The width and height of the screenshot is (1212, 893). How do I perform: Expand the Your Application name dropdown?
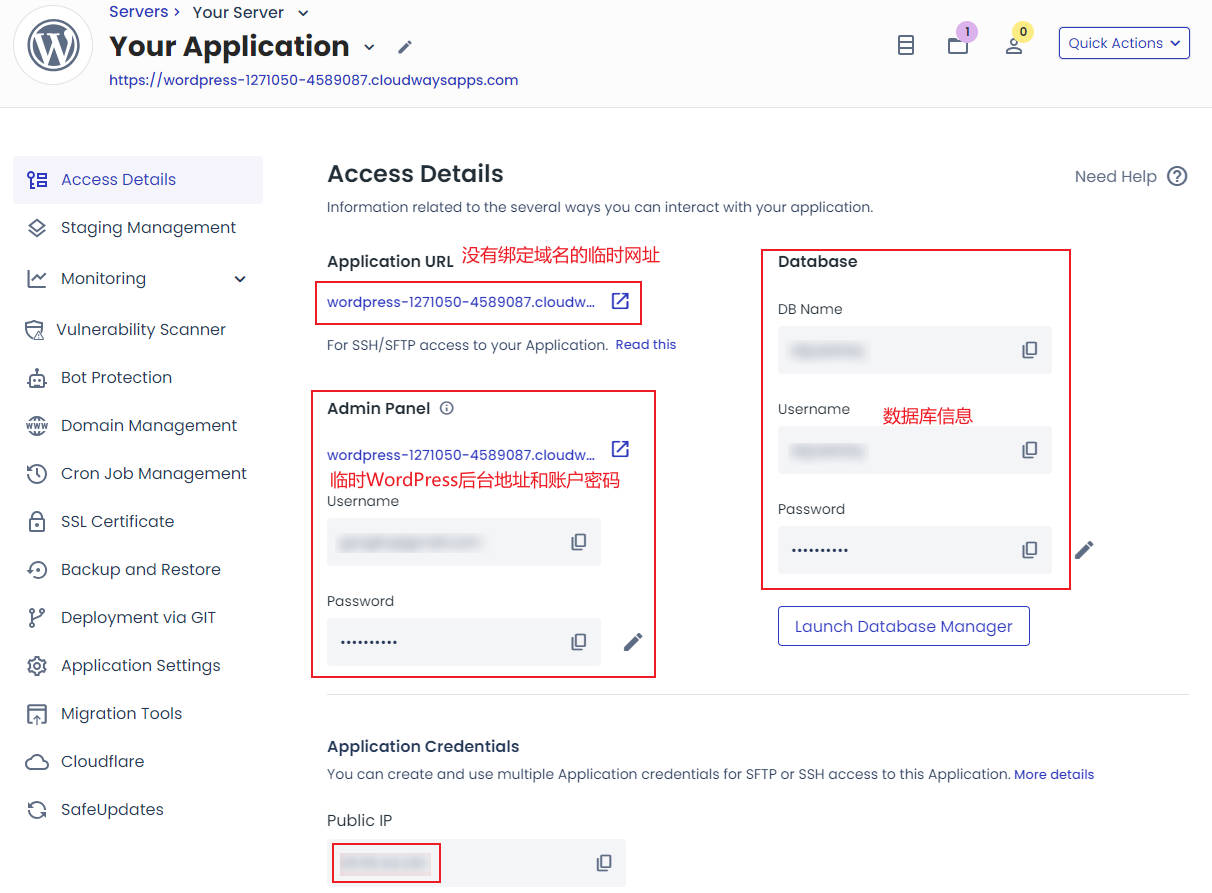[x=369, y=47]
